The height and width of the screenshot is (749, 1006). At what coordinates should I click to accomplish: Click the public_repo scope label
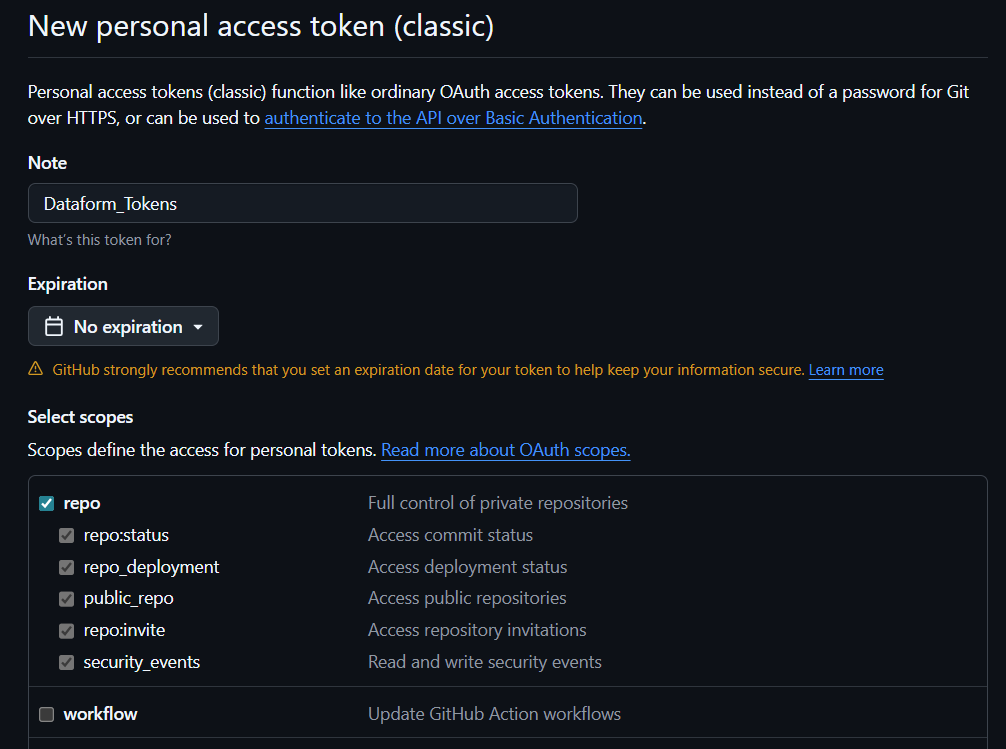click(128, 598)
